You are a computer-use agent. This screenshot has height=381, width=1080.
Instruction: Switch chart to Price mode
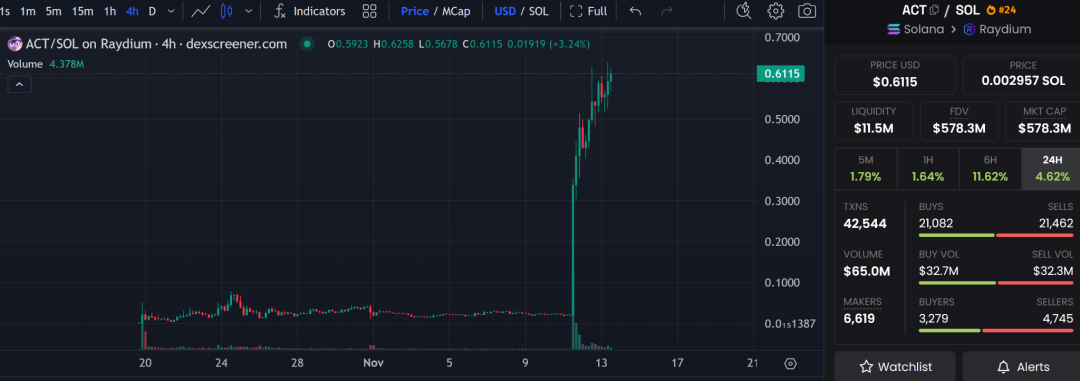click(x=415, y=11)
